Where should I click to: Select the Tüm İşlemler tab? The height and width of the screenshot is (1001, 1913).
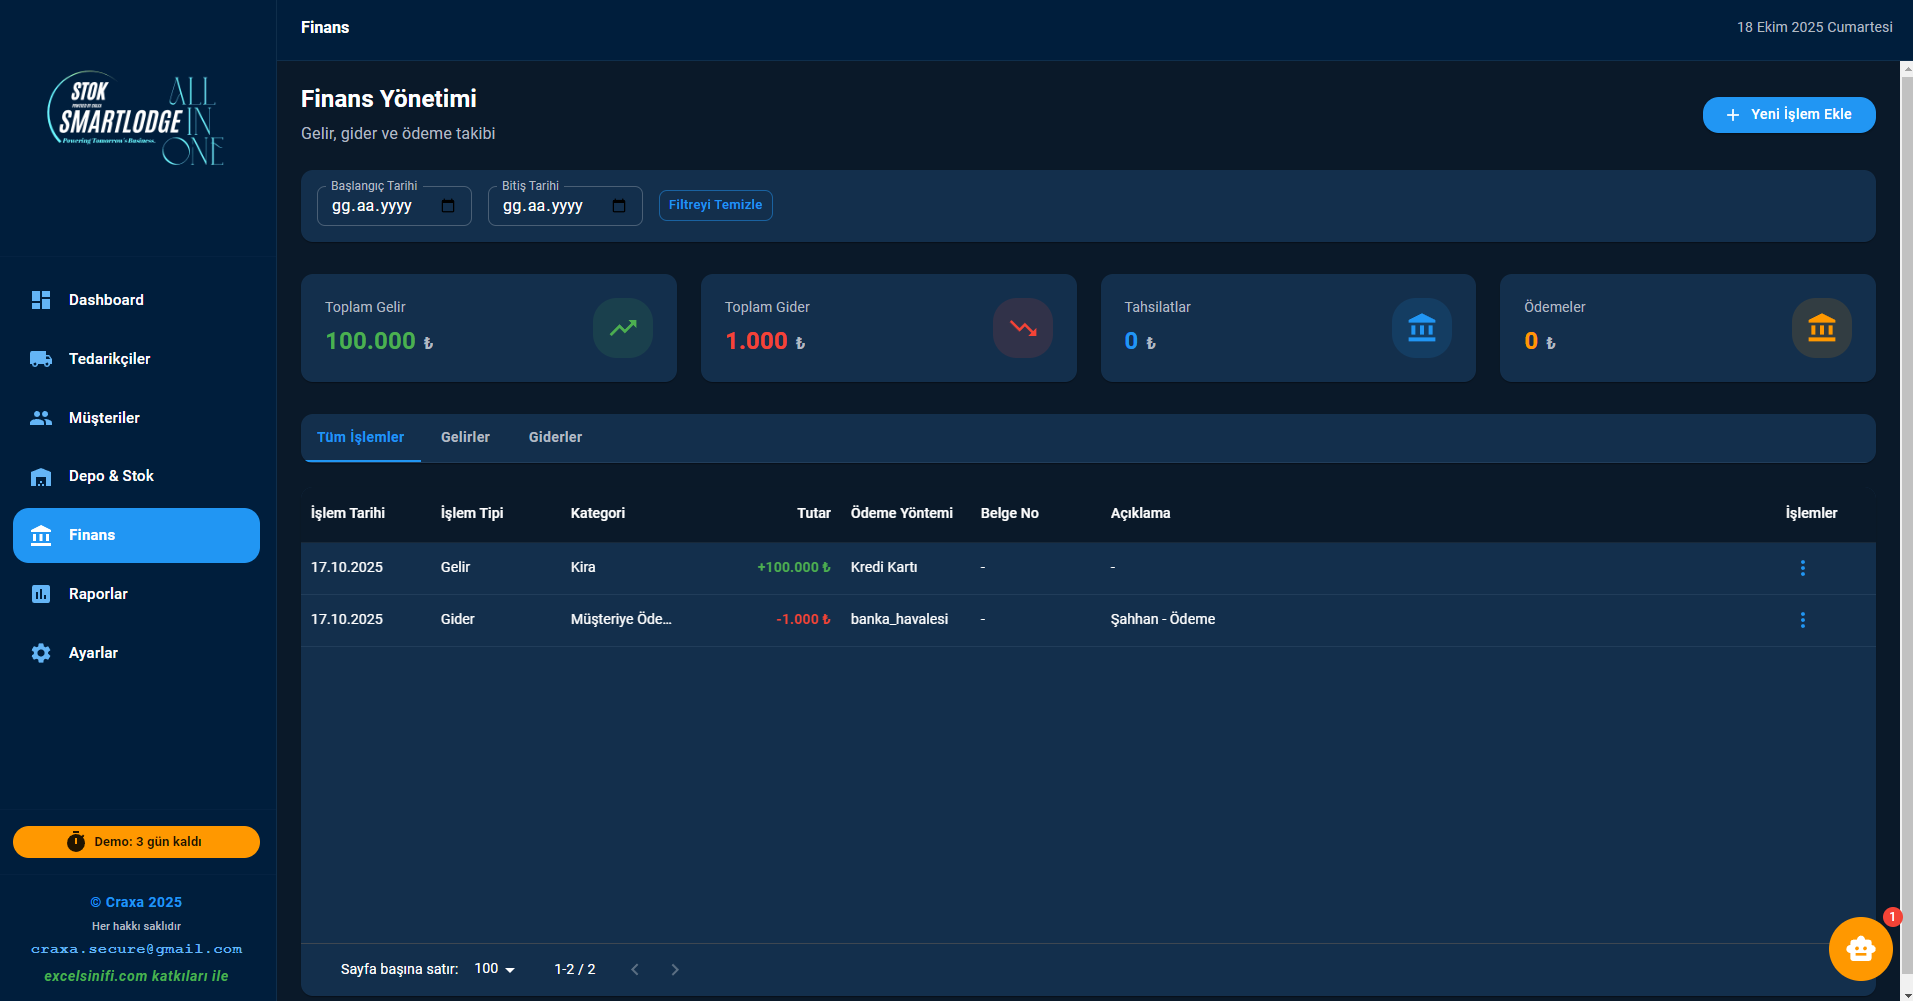360,437
